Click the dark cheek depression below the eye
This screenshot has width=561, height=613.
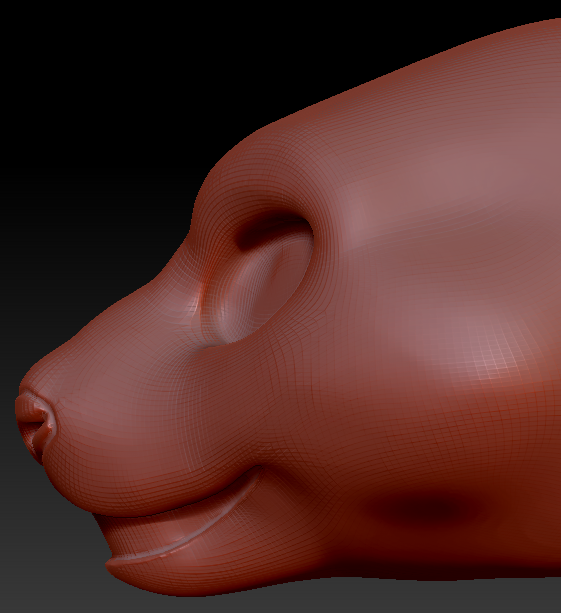(422, 507)
